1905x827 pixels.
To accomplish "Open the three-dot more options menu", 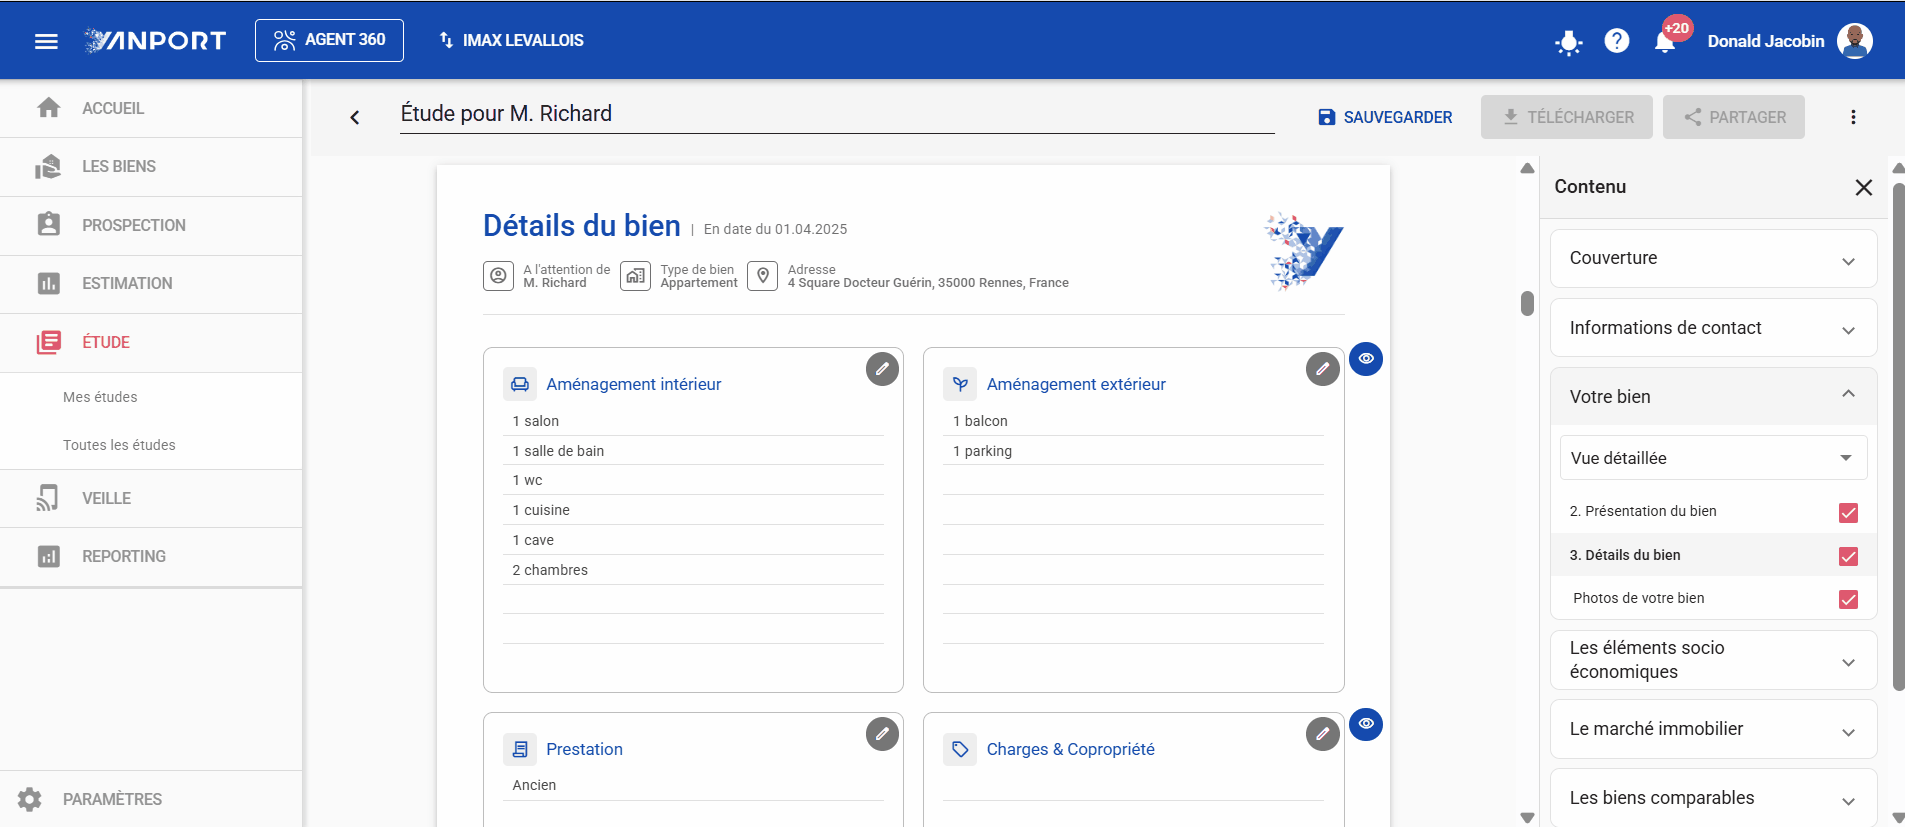I will (1853, 117).
